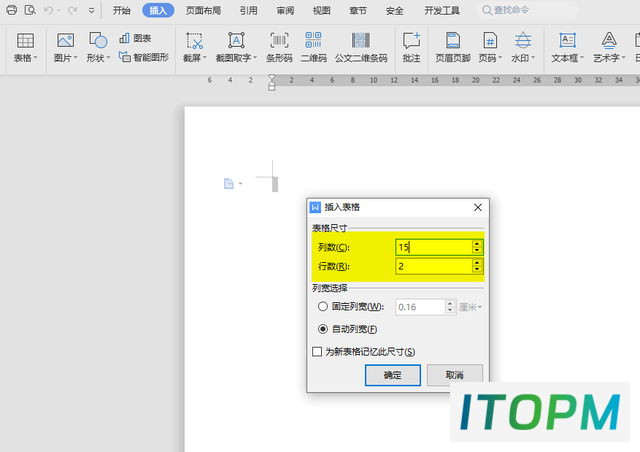Click the left indent marker on ruler
Viewport: 640px width, 452px height.
pos(271,87)
